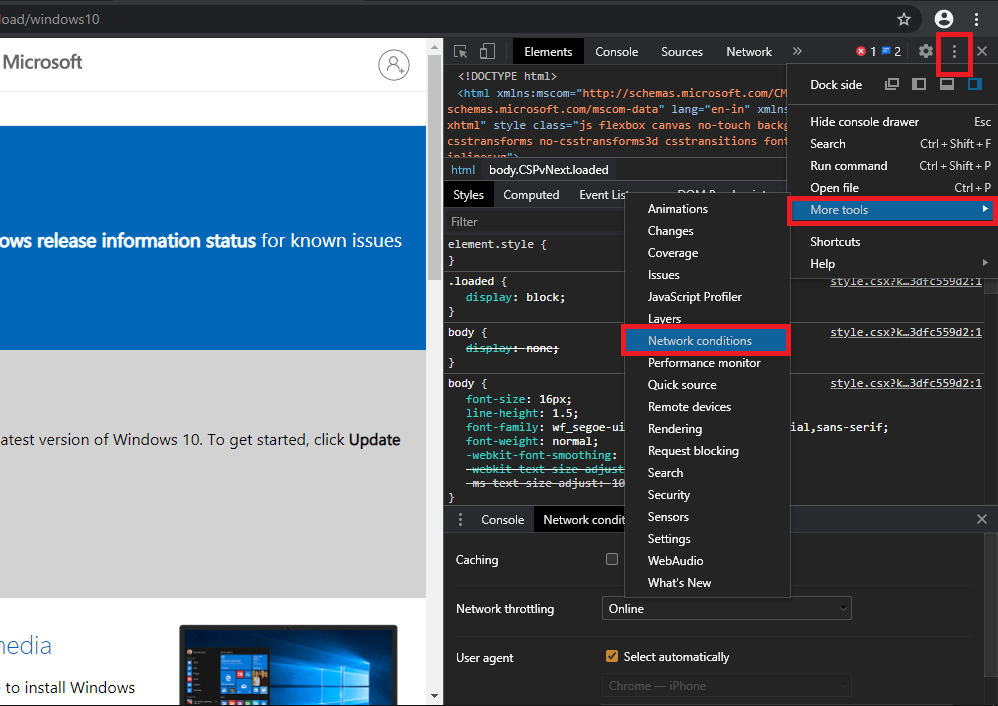
Task: Select the inspect element picker tool
Action: 459,51
